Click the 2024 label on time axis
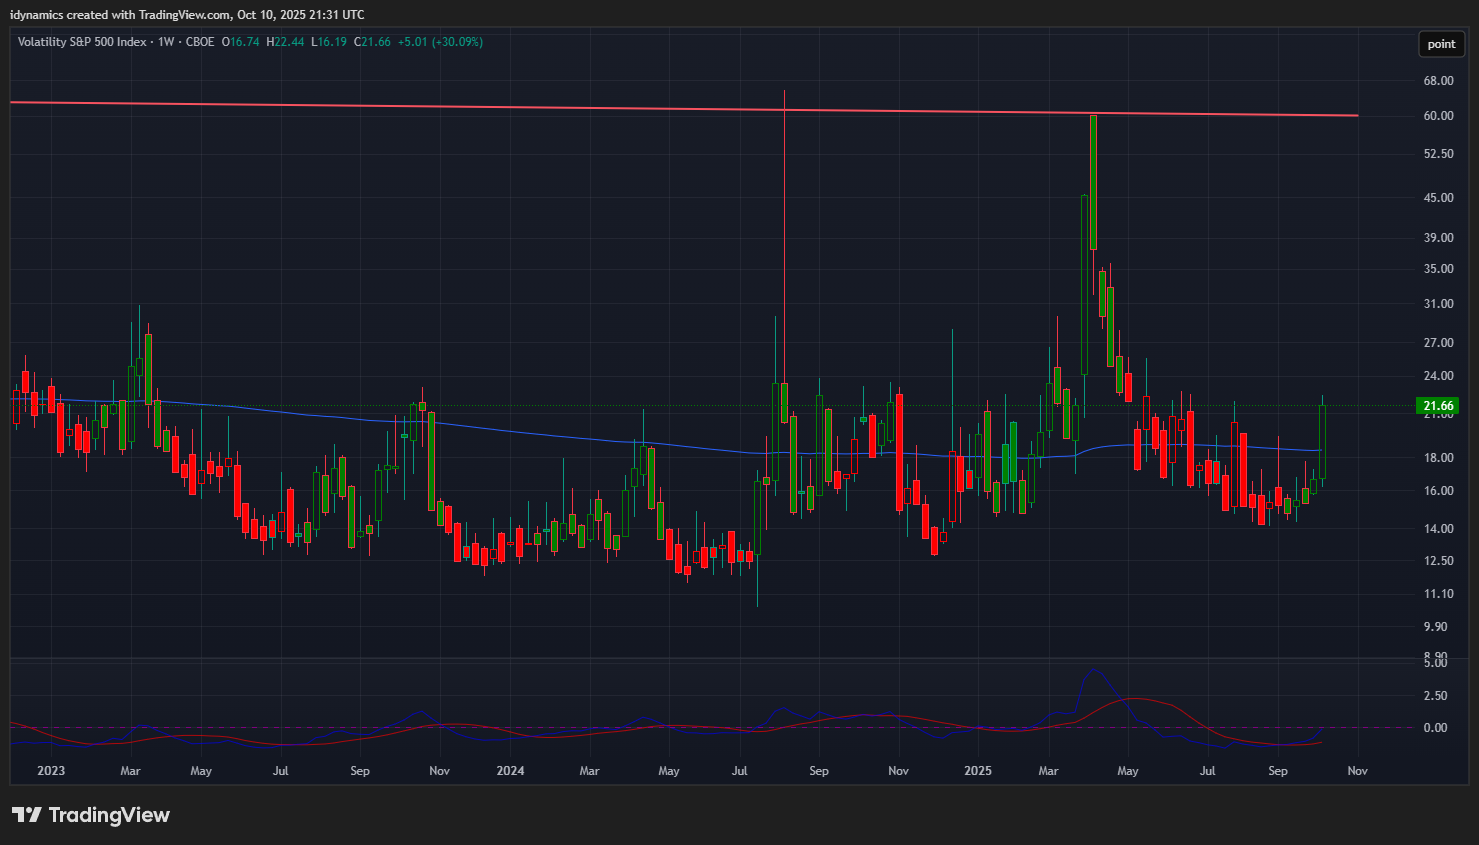 (x=510, y=771)
